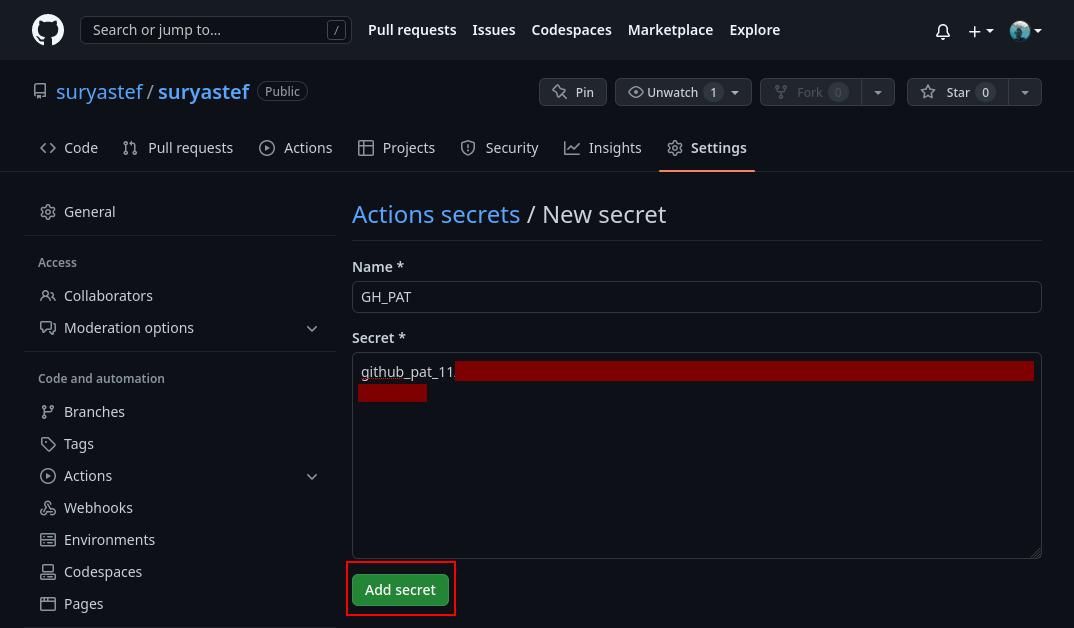The width and height of the screenshot is (1074, 628).
Task: Click the repository book icon
Action: pos(40,92)
